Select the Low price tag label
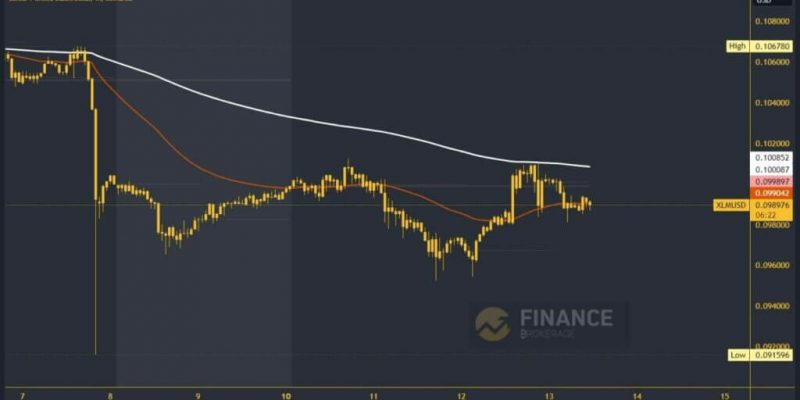The image size is (800, 400). pos(738,355)
